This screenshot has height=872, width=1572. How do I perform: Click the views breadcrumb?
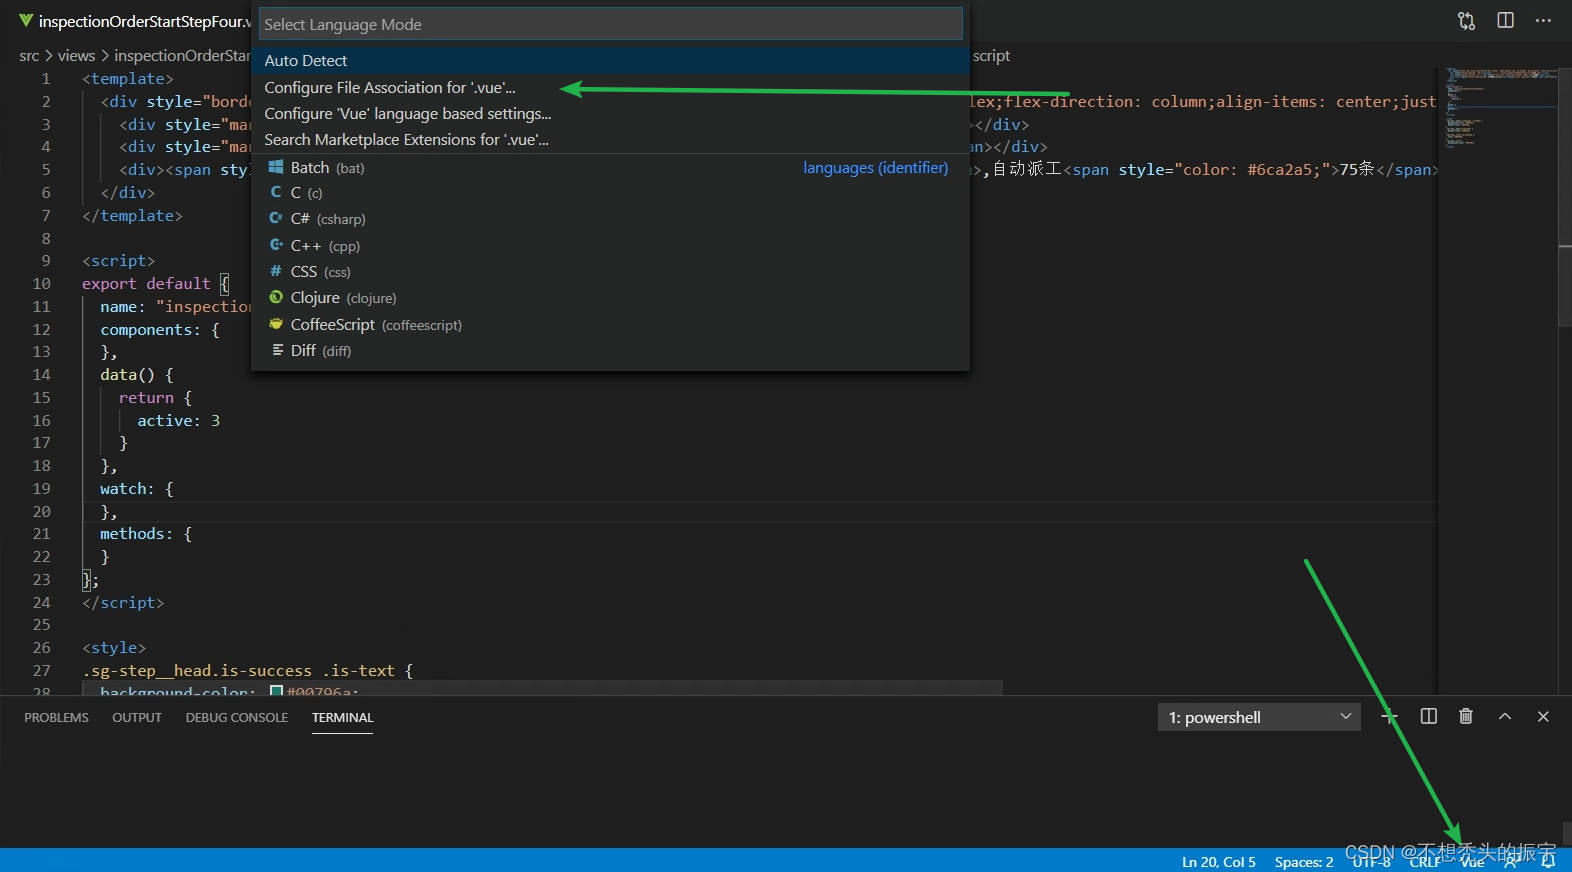(x=76, y=56)
